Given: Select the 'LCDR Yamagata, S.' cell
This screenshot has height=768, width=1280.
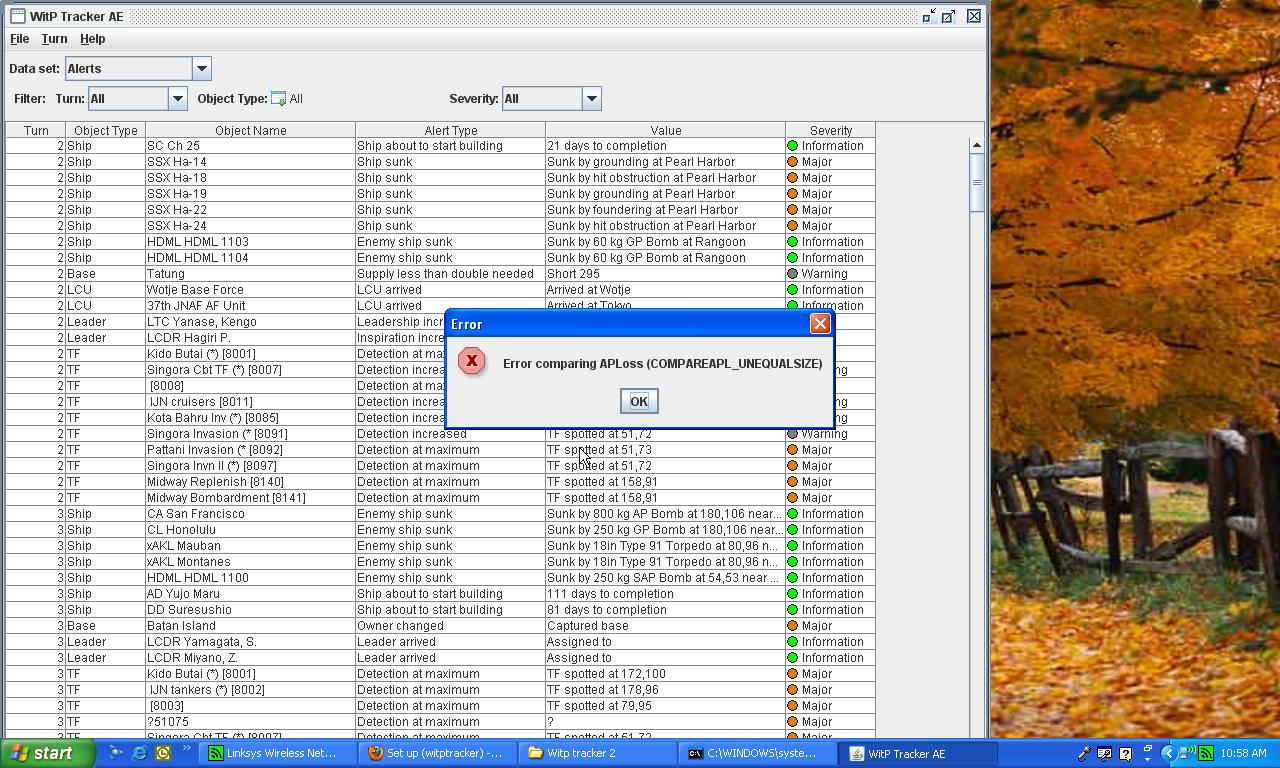Looking at the screenshot, I should (x=251, y=642).
